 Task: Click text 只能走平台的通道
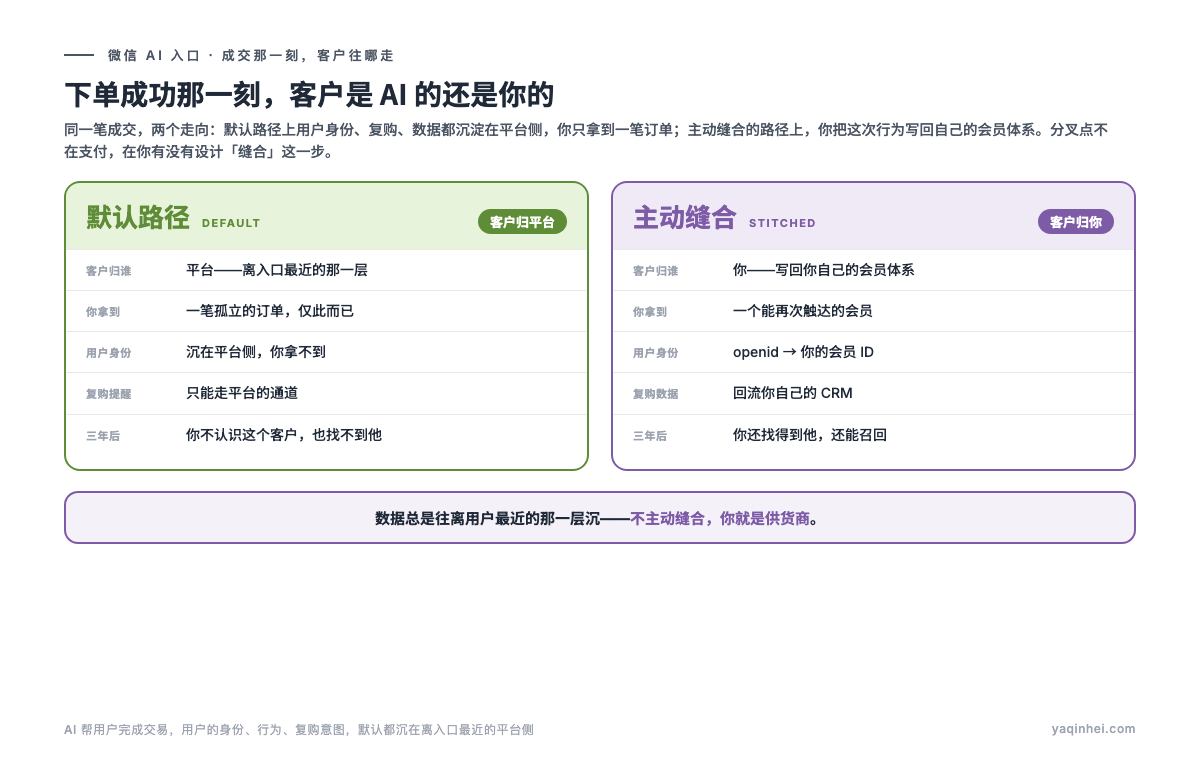click(x=242, y=393)
